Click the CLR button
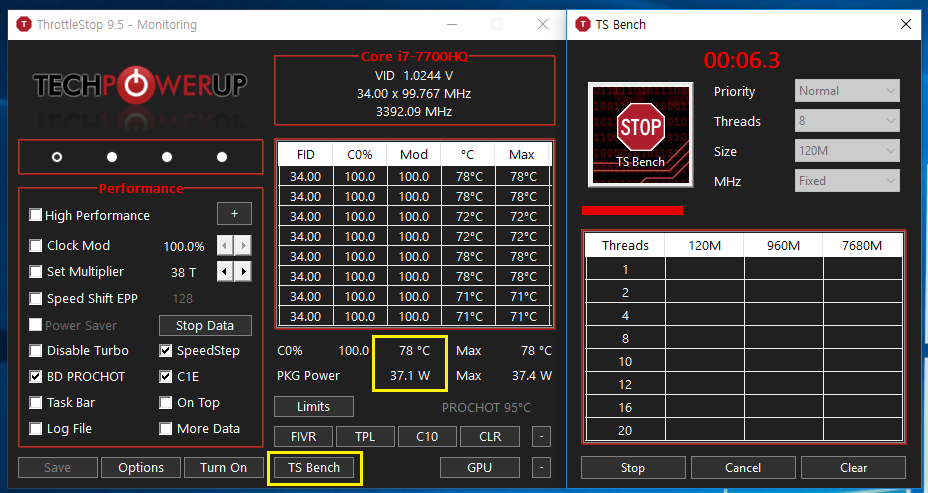 [x=490, y=437]
